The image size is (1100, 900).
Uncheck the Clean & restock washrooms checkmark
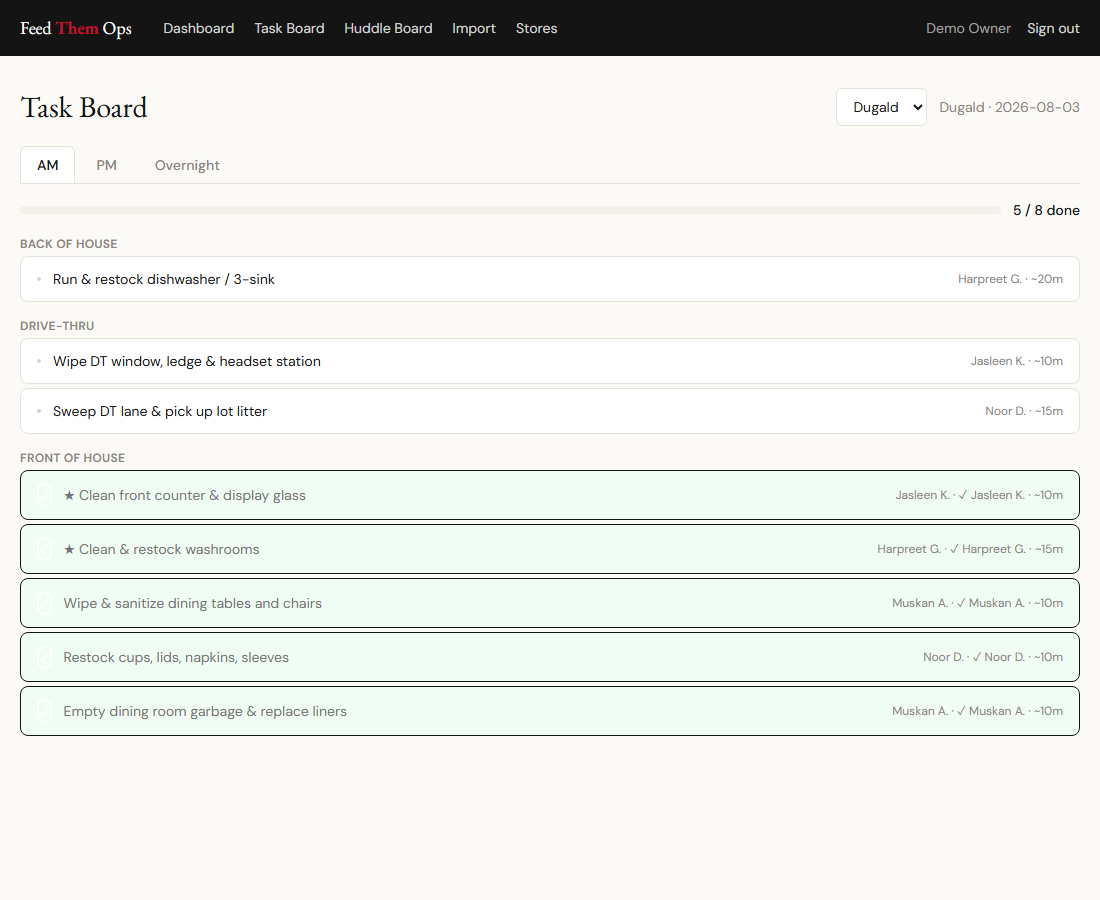click(44, 549)
